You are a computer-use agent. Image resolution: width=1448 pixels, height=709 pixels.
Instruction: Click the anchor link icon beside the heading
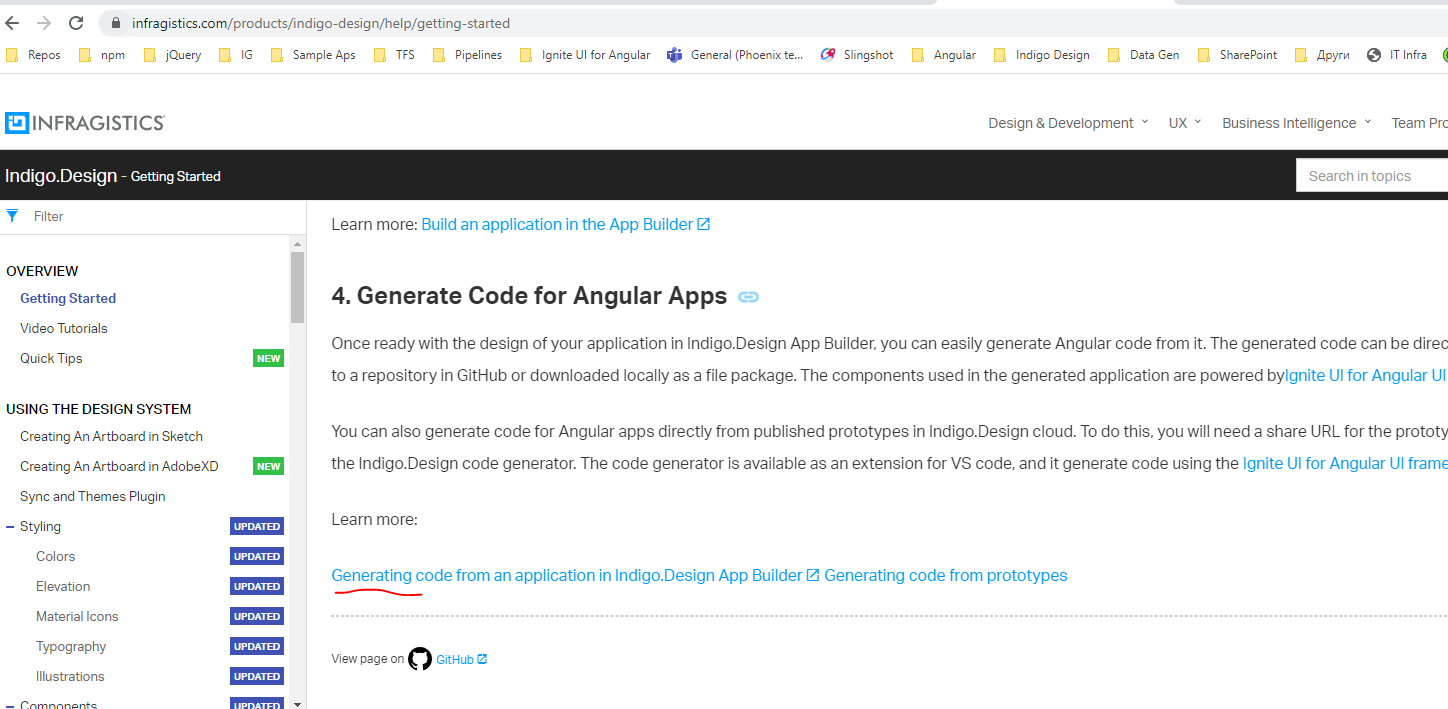[748, 296]
